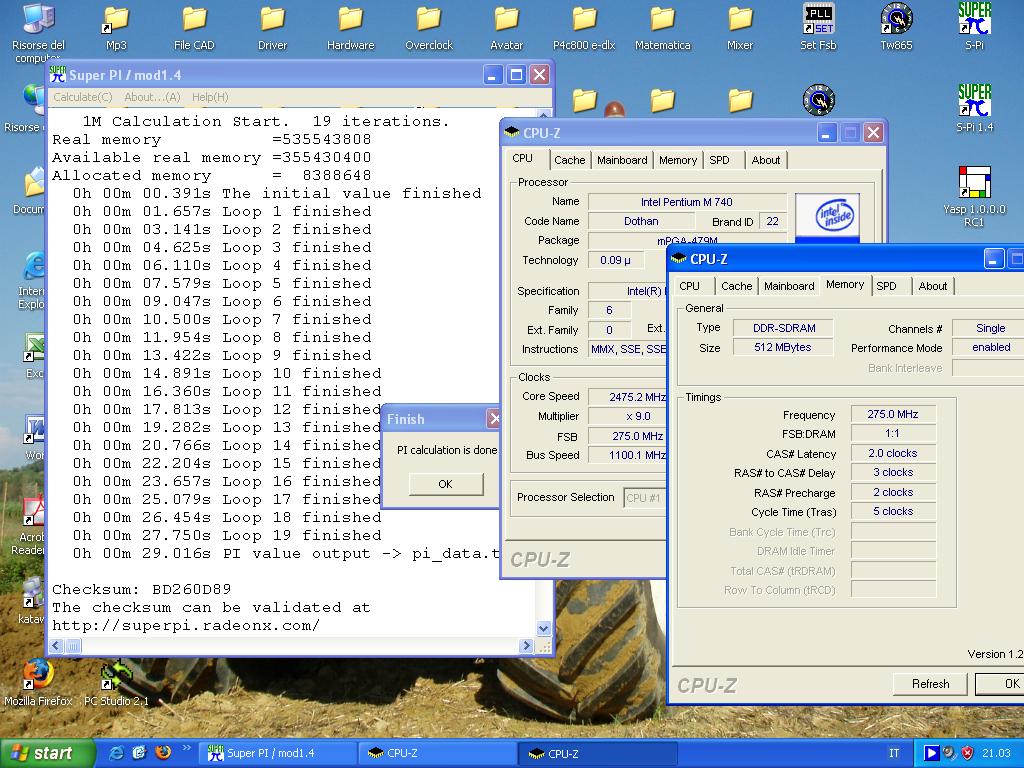Click the Internet Explorer quick launch icon
Screen dimensions: 1024x768
(x=116, y=753)
